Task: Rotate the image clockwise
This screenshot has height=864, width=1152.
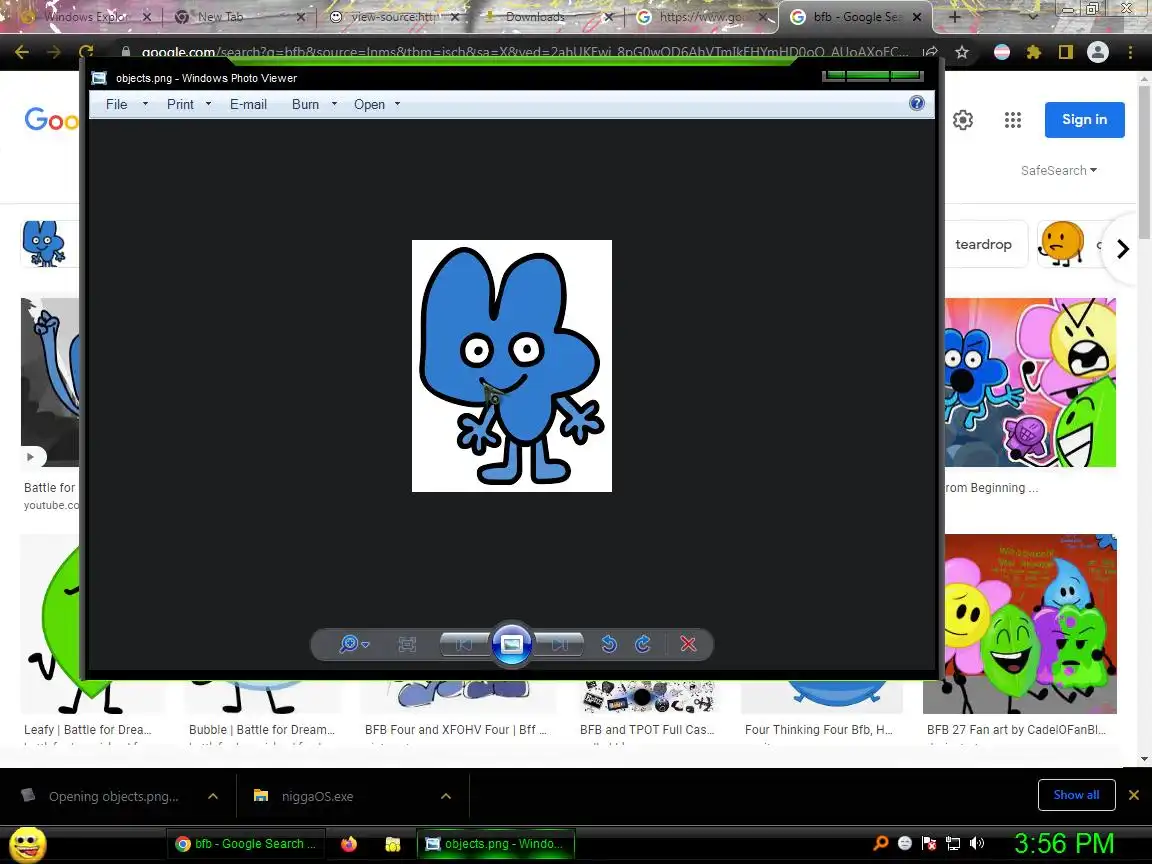Action: pos(643,644)
